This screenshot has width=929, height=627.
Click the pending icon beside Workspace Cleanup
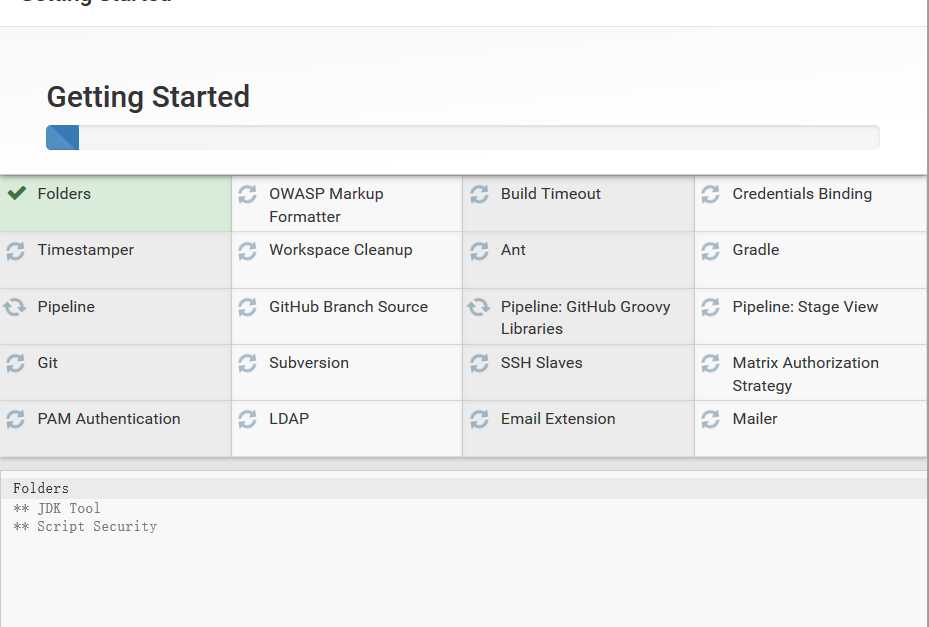point(247,251)
